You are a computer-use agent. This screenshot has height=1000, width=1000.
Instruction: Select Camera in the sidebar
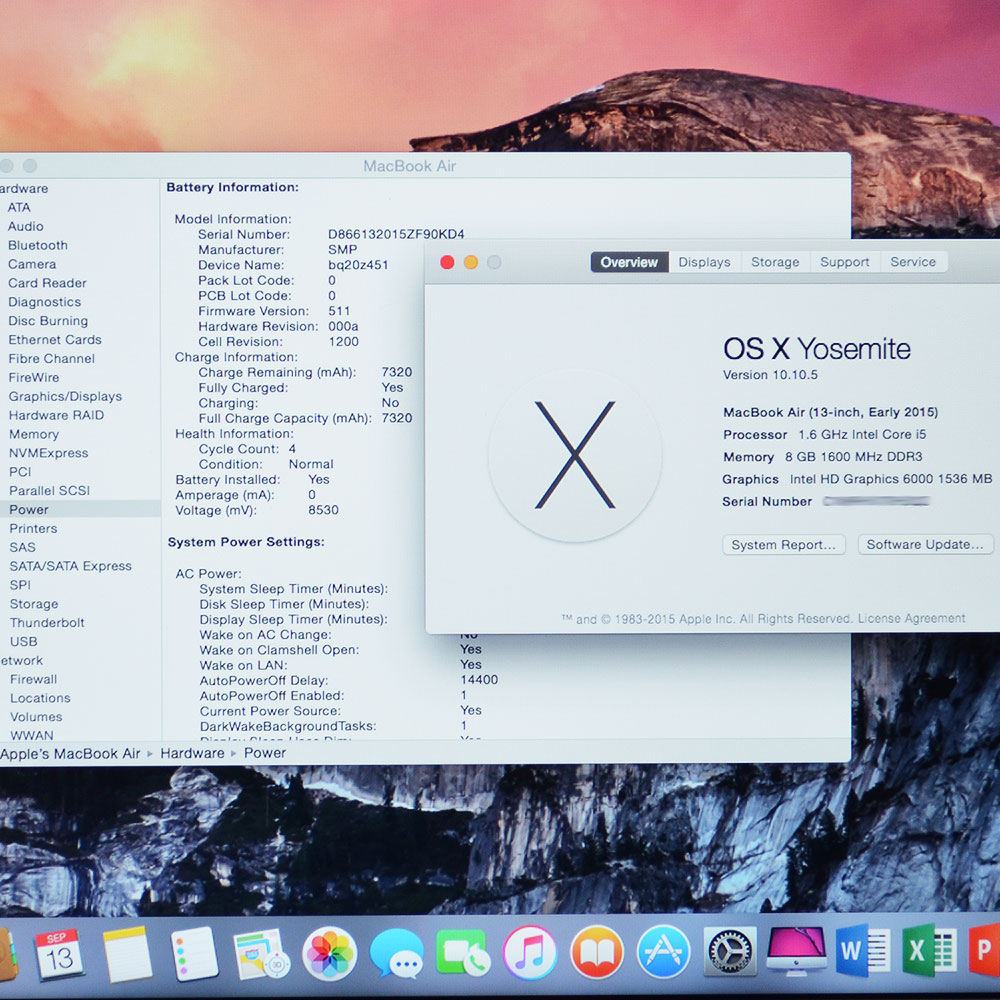[32, 264]
